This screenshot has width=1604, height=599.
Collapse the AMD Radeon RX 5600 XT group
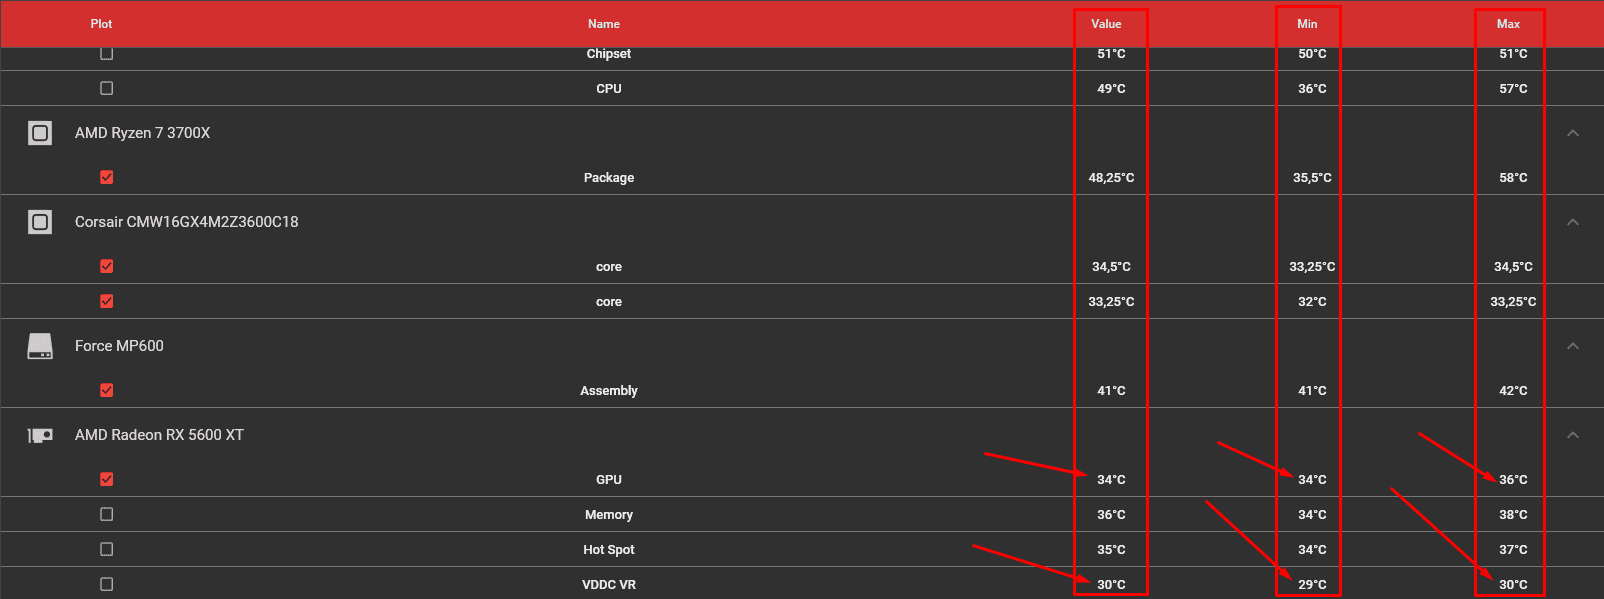(x=1573, y=435)
